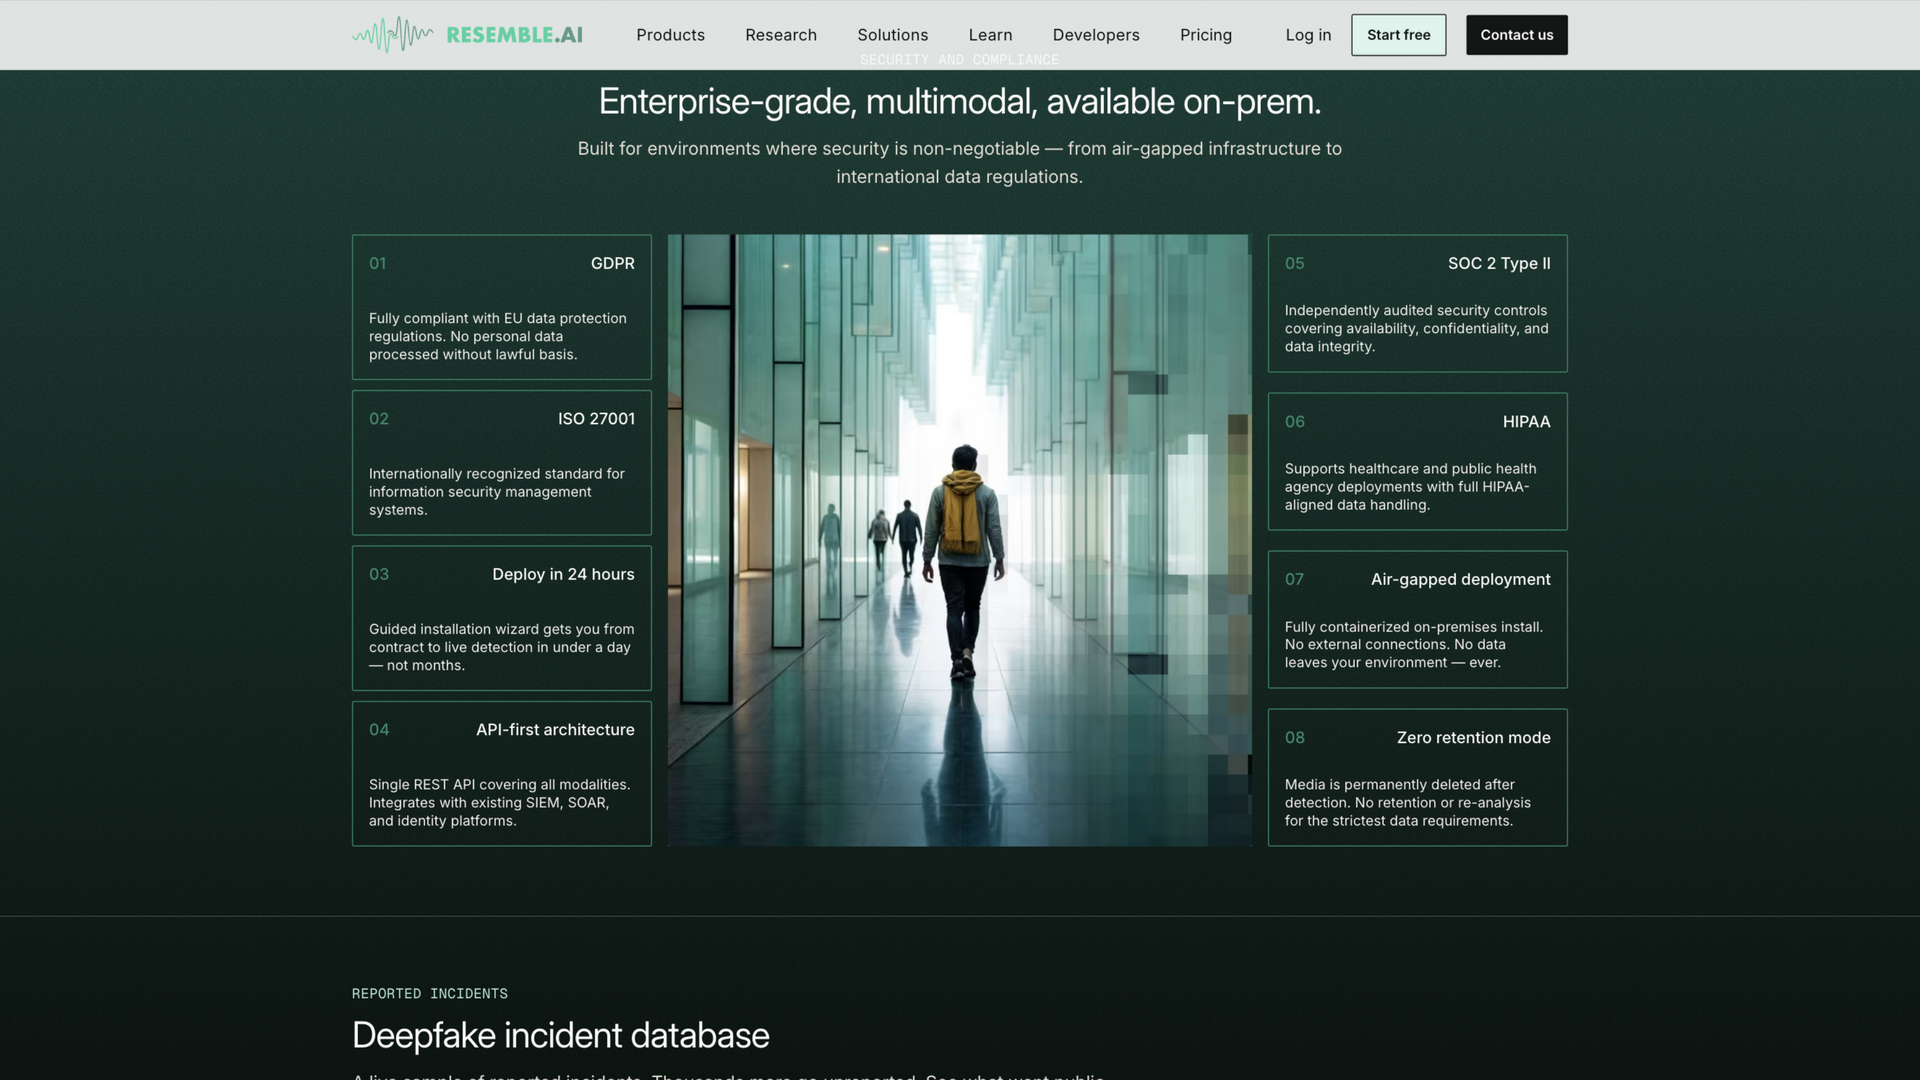The height and width of the screenshot is (1080, 1920).
Task: Select the GDPR compliance card
Action: pyautogui.click(x=501, y=307)
